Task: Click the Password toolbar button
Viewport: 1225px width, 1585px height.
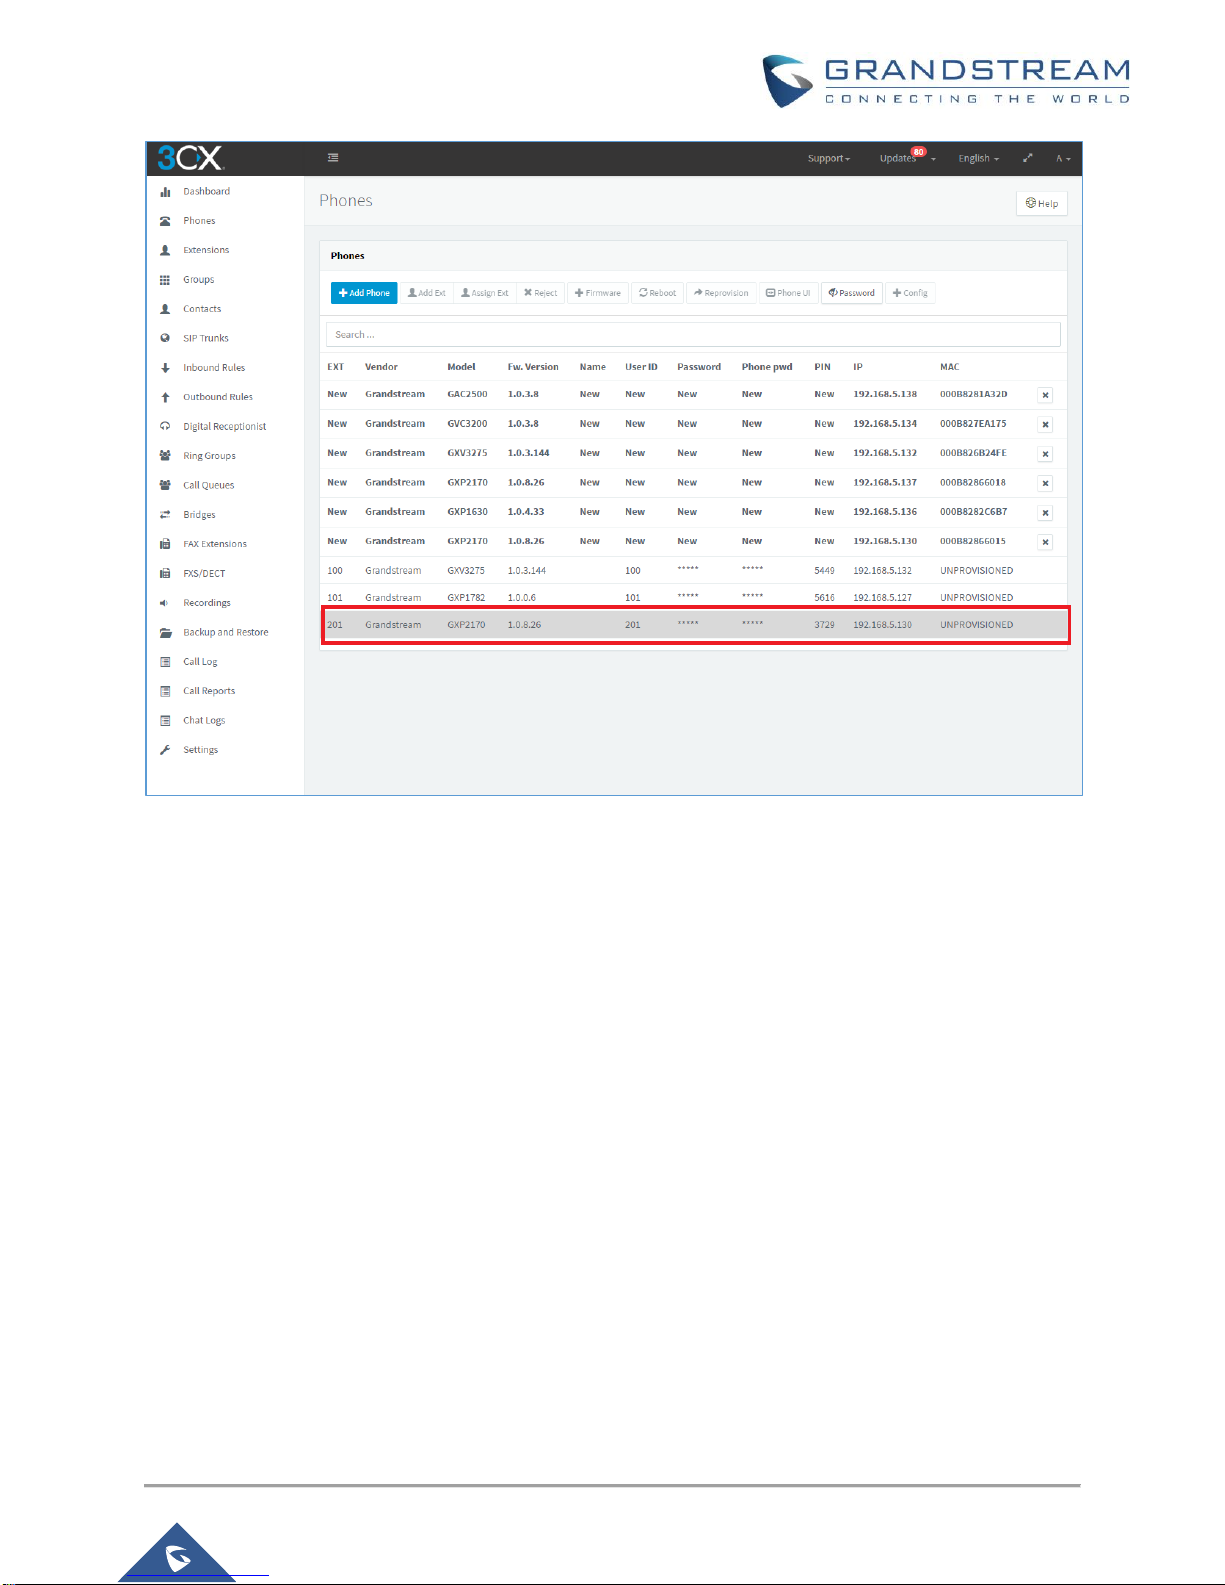Action: (851, 293)
